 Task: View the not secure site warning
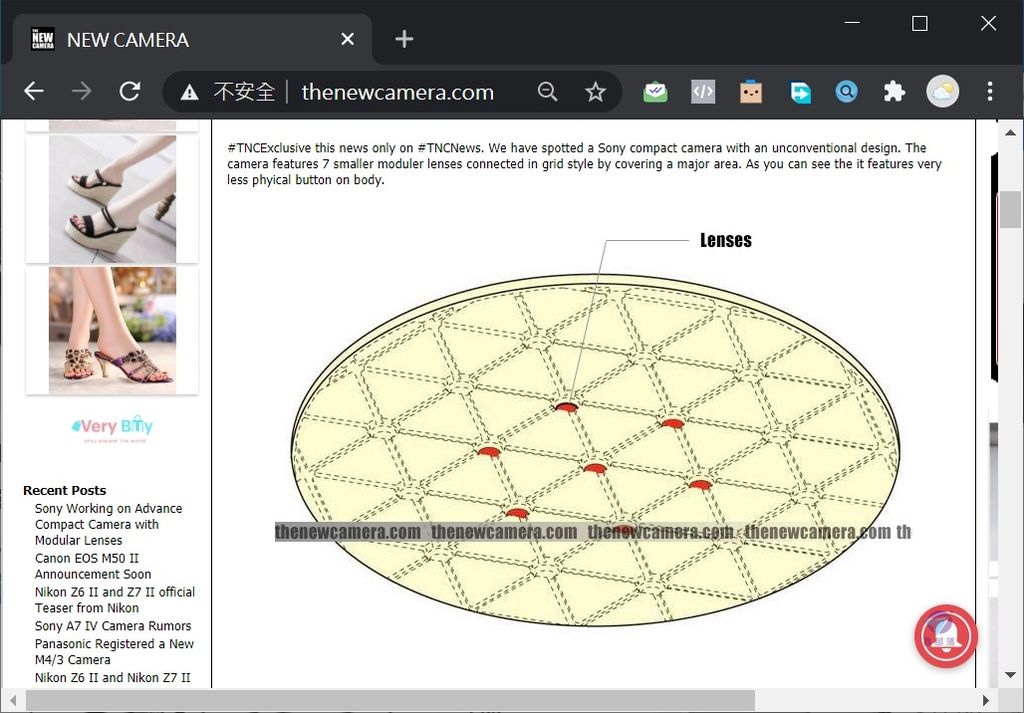click(227, 92)
